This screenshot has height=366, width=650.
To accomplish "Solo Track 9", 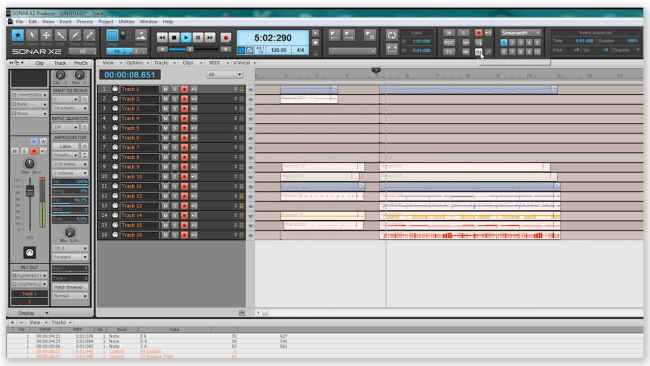I will [x=175, y=167].
